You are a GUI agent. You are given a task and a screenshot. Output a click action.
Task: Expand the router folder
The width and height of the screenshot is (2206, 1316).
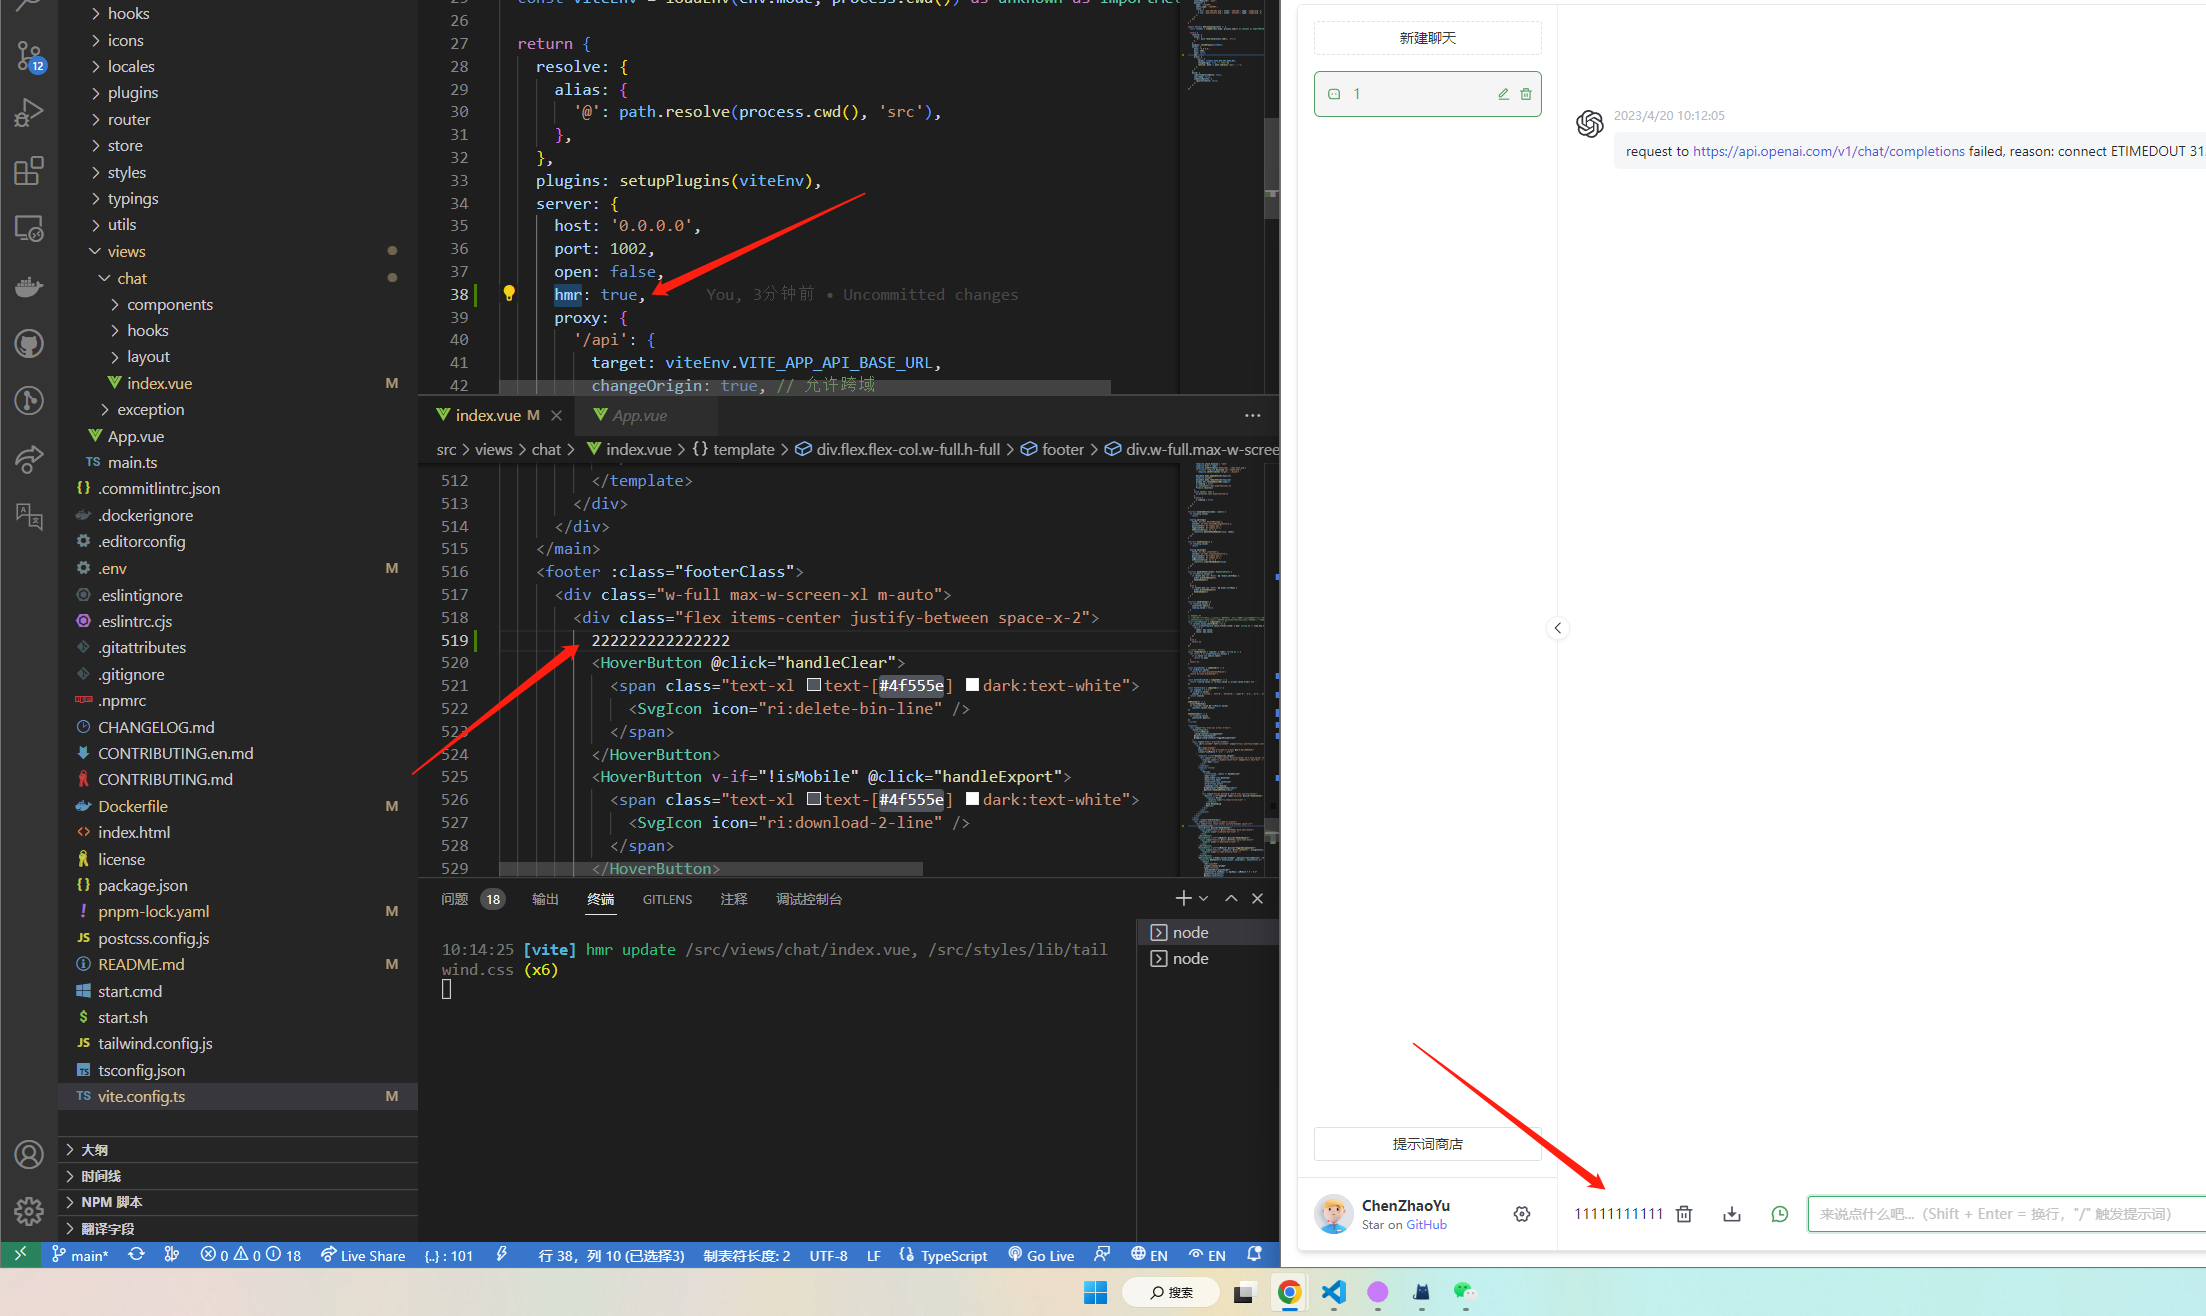coord(128,119)
